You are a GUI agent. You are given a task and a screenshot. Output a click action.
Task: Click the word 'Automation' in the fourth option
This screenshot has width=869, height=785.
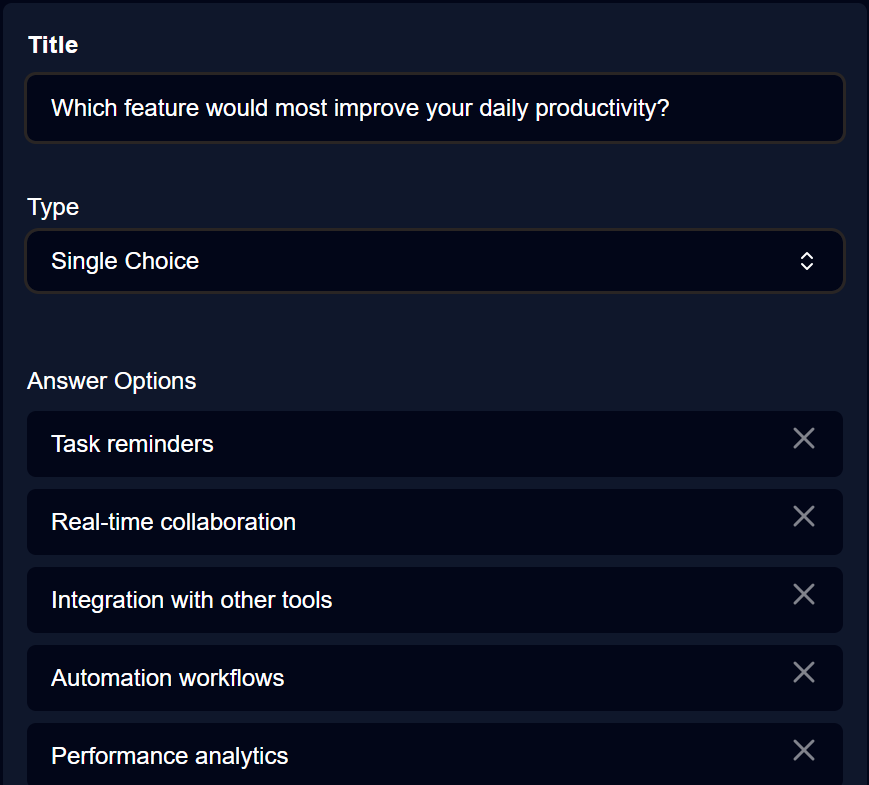coord(111,678)
